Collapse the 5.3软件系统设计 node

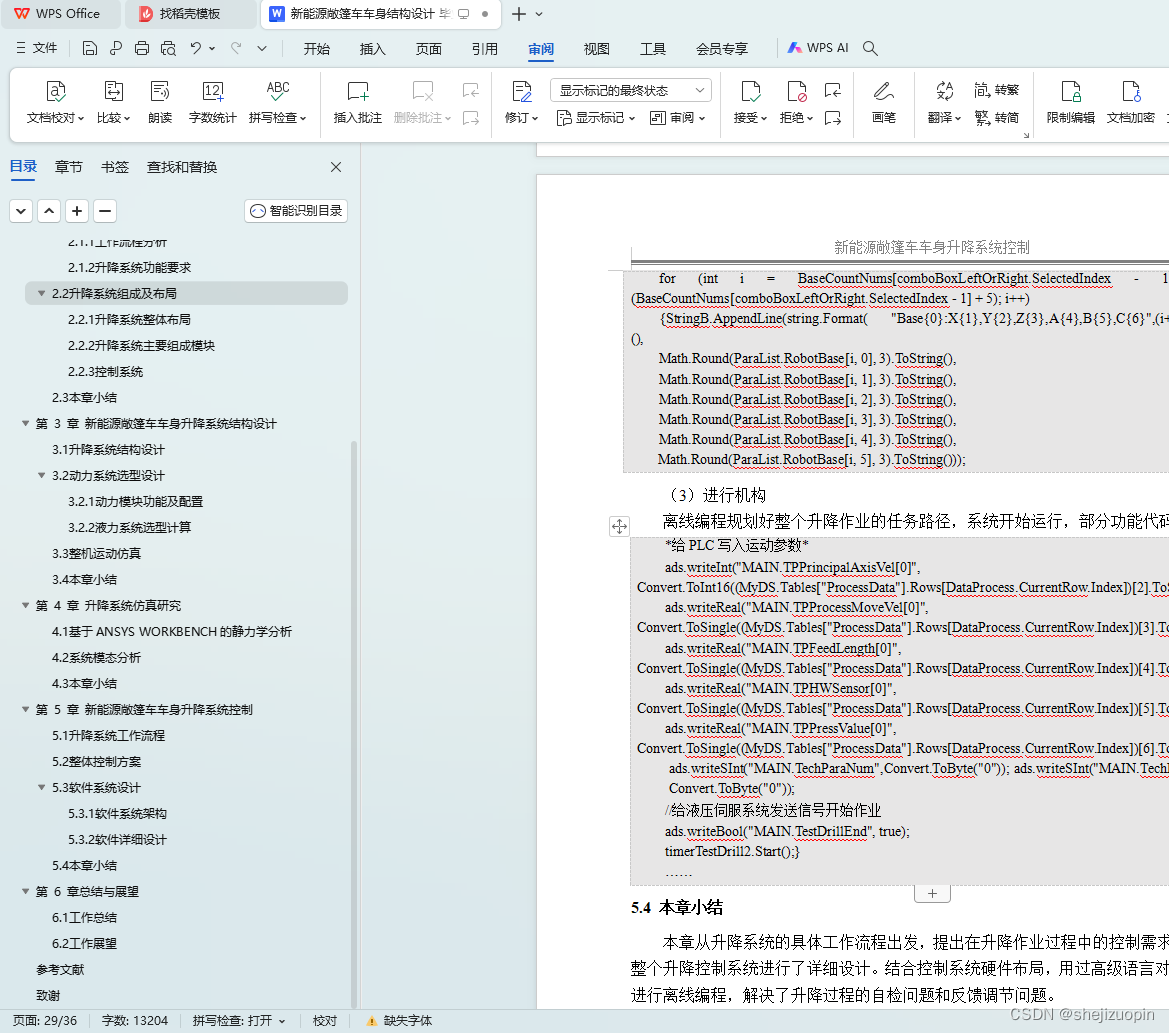click(x=42, y=787)
